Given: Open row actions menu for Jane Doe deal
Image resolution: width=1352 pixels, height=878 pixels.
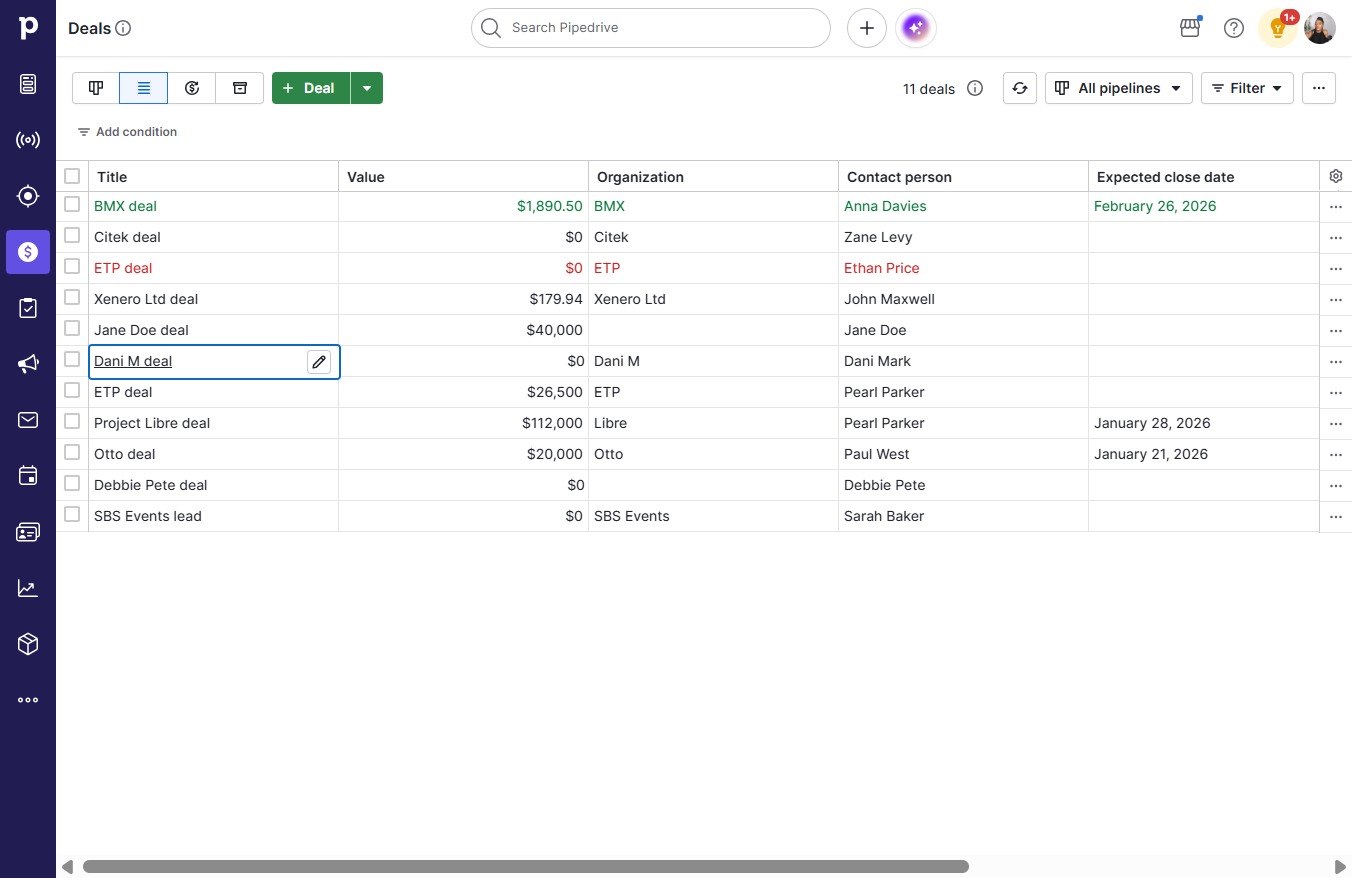Looking at the screenshot, I should [1336, 331].
